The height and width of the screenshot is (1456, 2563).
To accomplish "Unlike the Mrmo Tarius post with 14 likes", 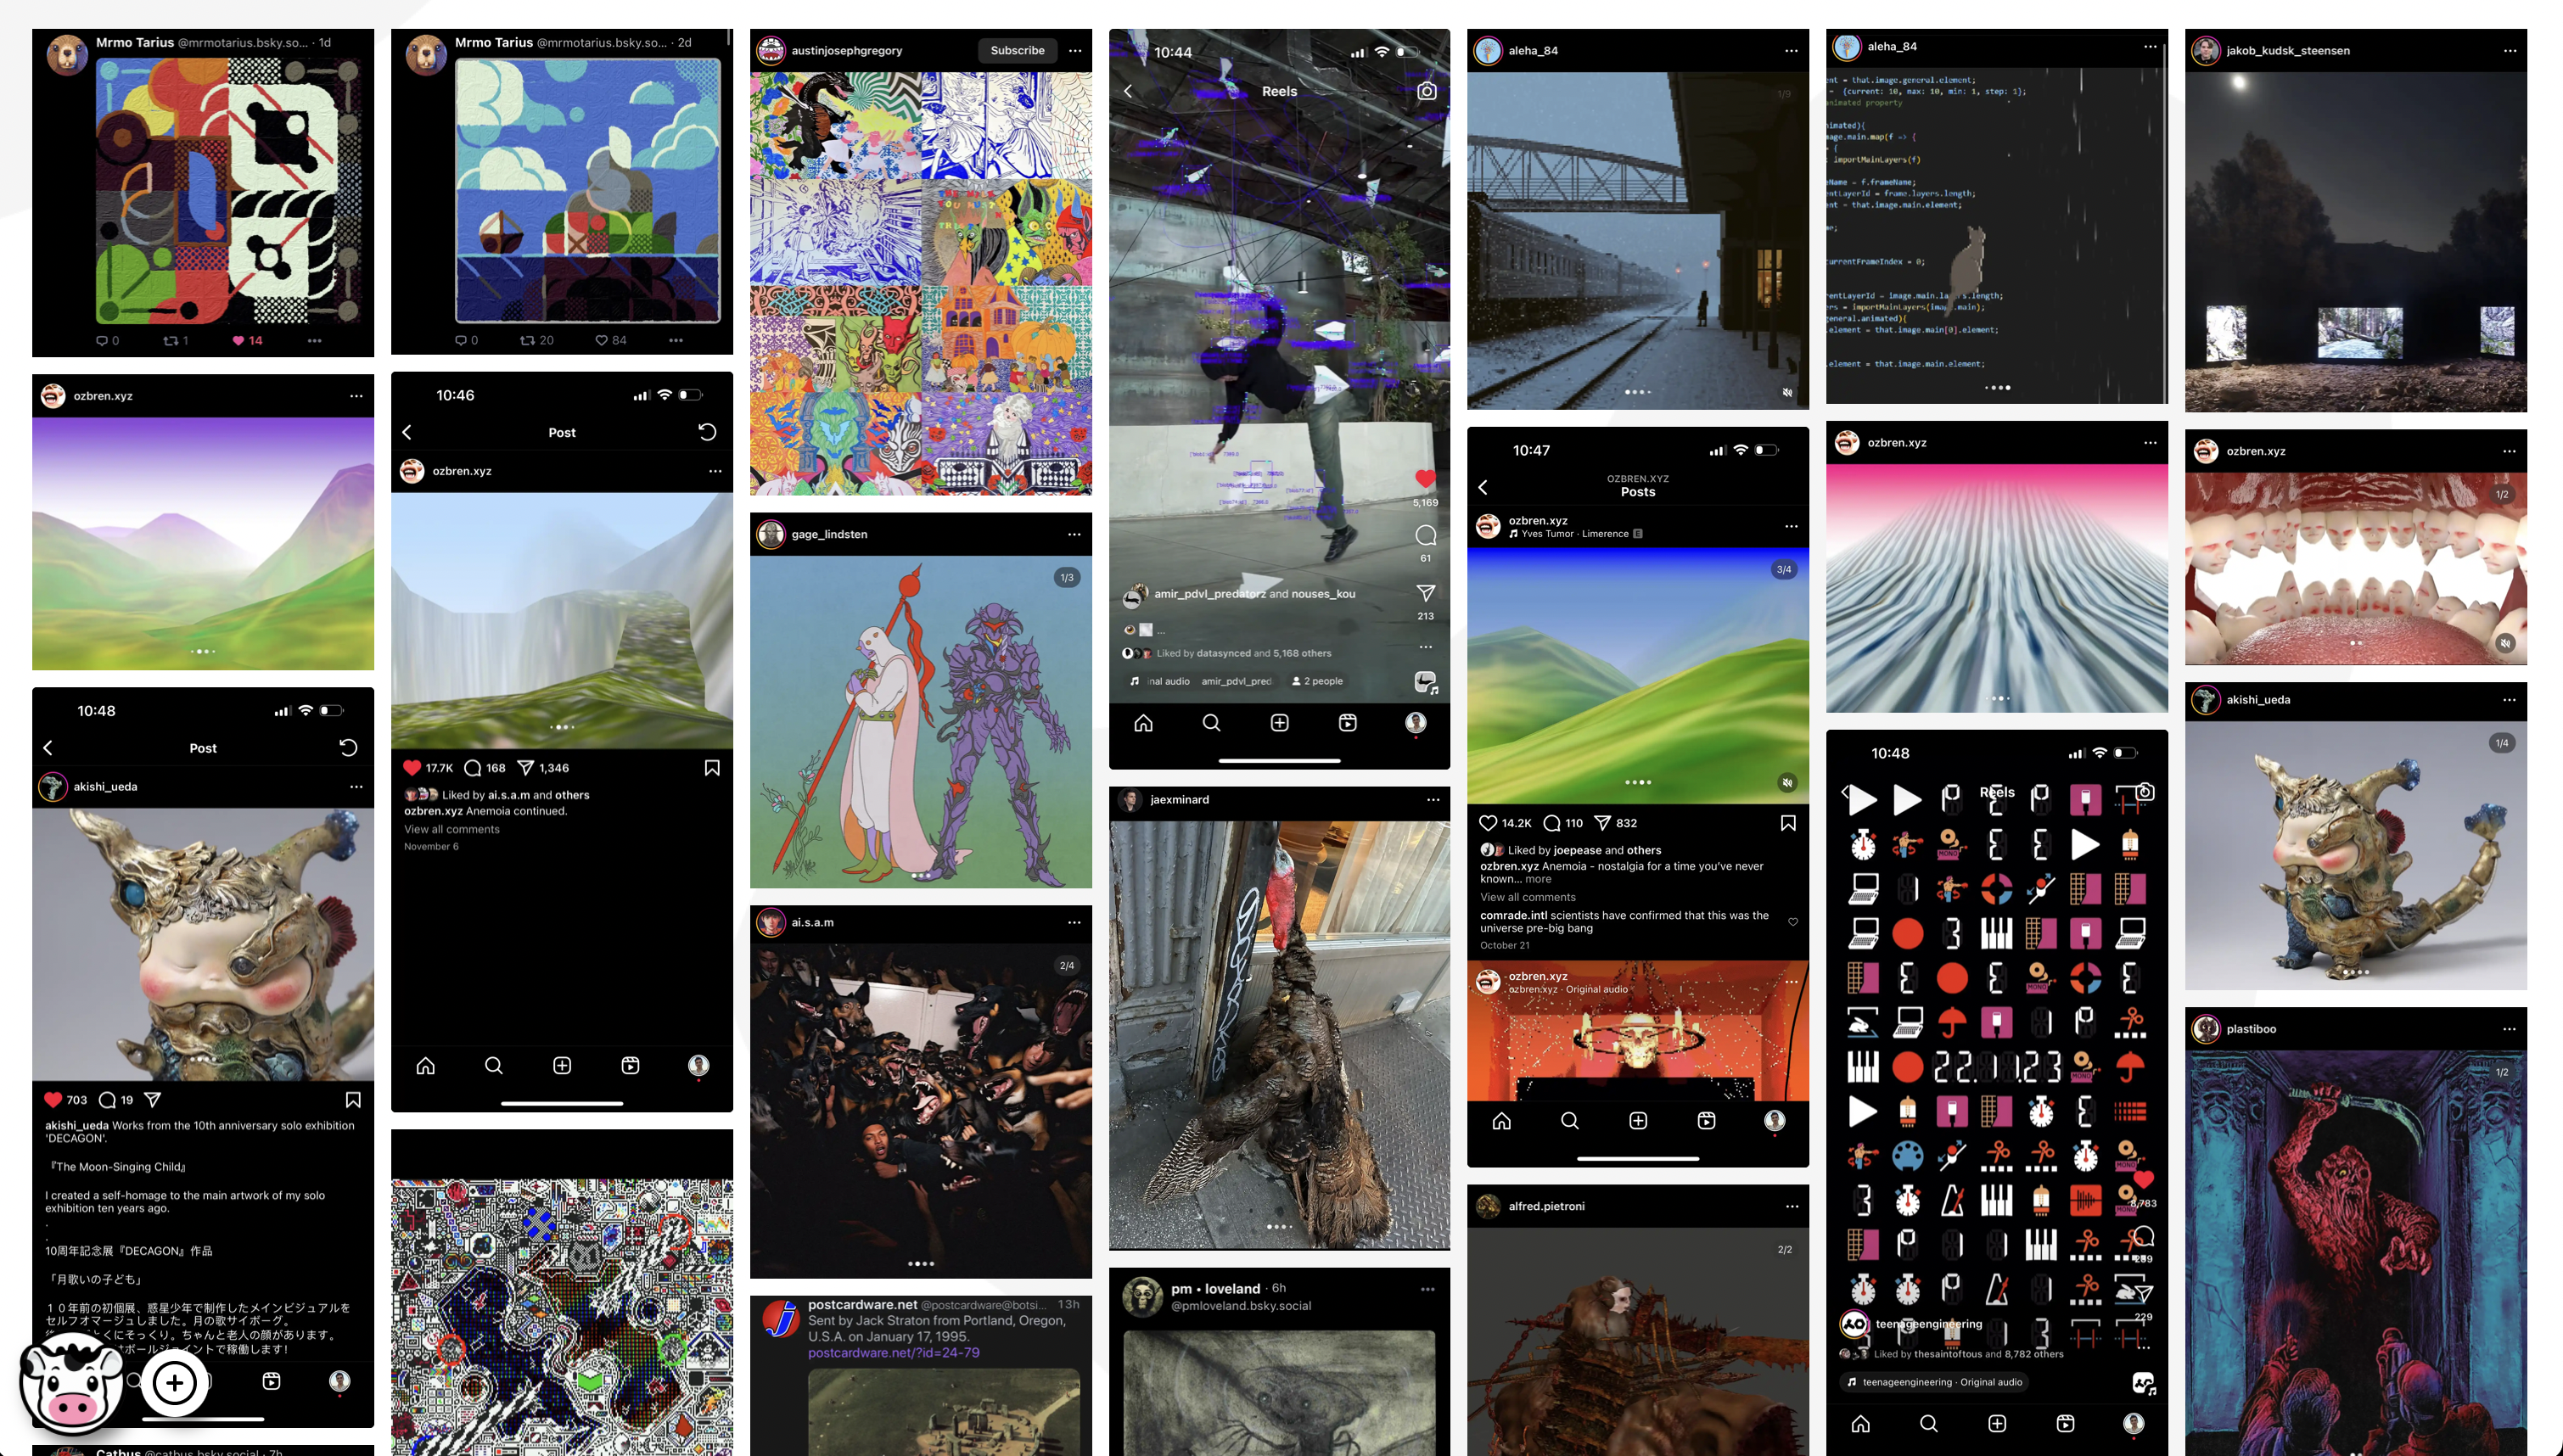I will (239, 341).
